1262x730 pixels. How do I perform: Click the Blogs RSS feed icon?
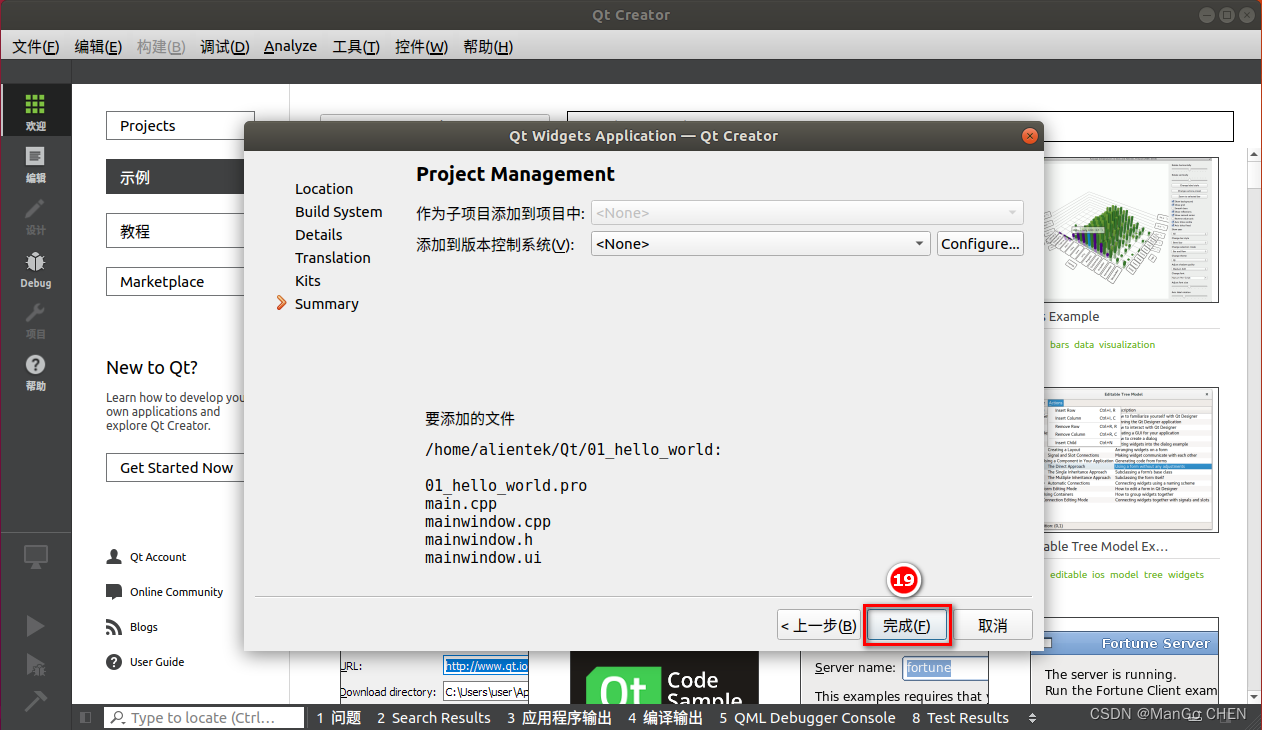click(114, 627)
